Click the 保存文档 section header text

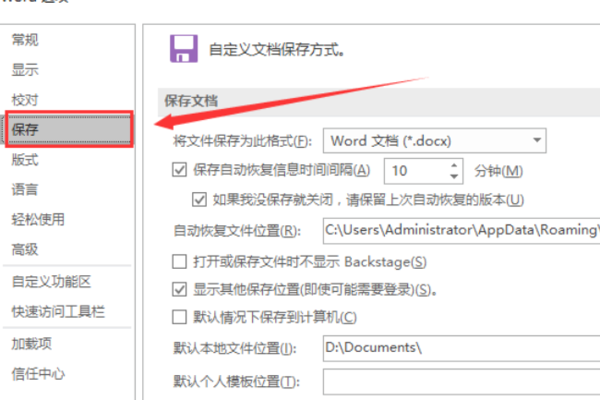pos(191,101)
